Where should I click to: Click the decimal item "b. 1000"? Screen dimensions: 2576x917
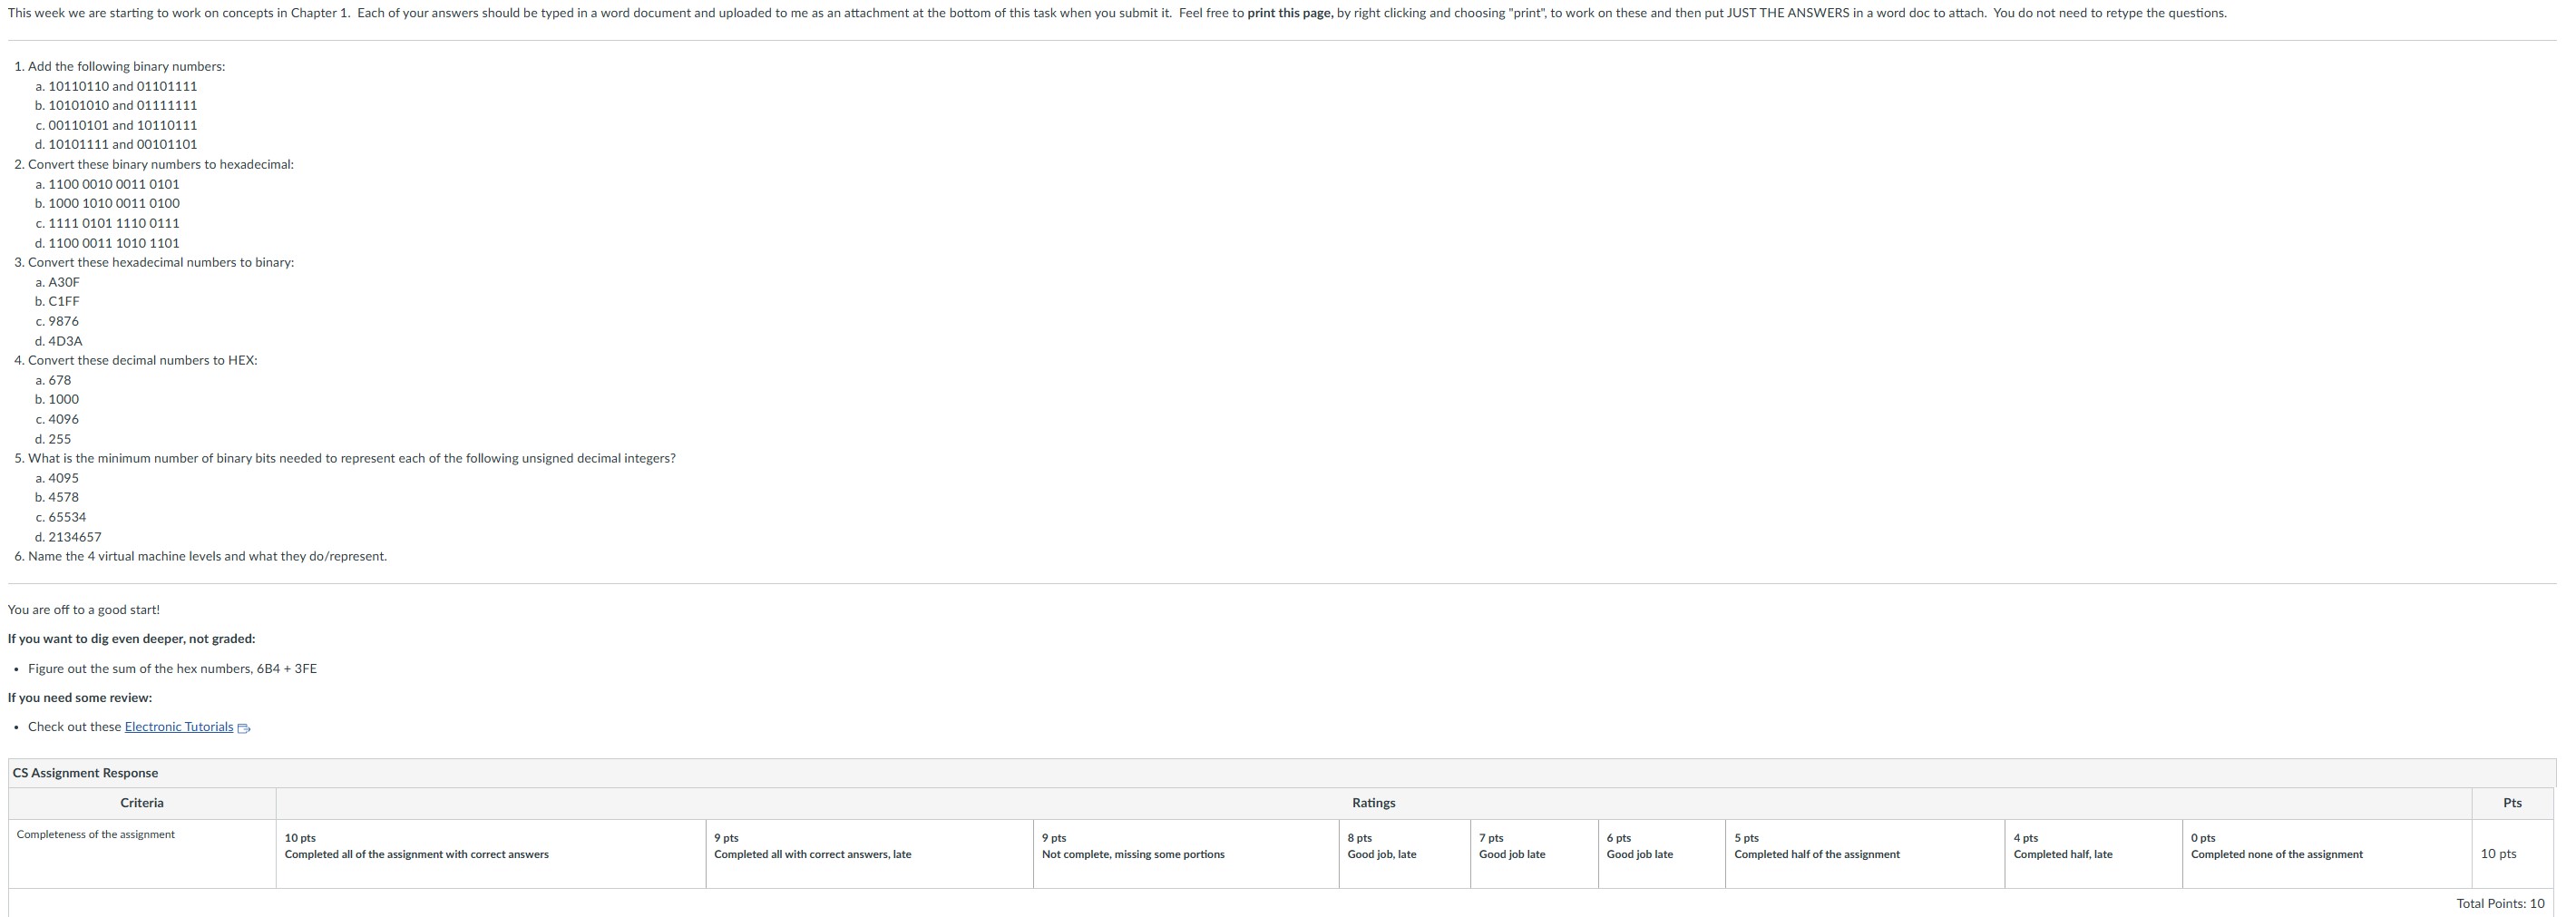click(57, 399)
